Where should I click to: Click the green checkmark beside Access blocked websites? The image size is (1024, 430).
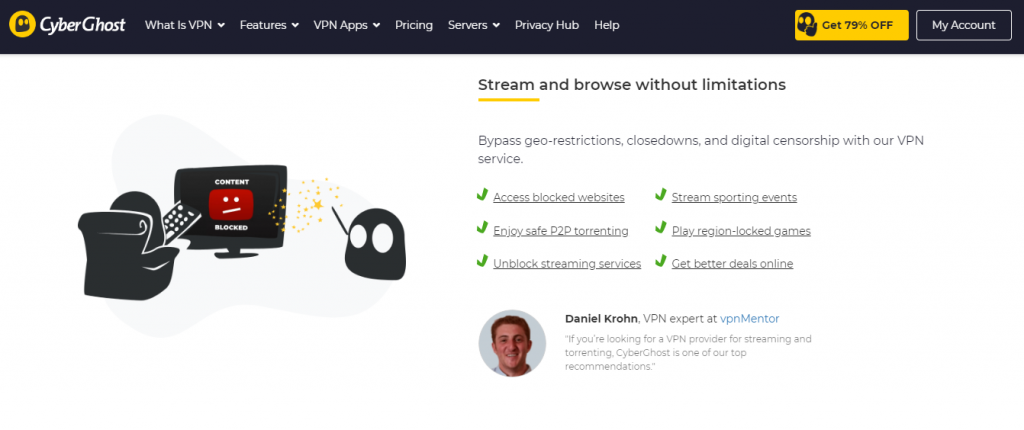tap(482, 194)
